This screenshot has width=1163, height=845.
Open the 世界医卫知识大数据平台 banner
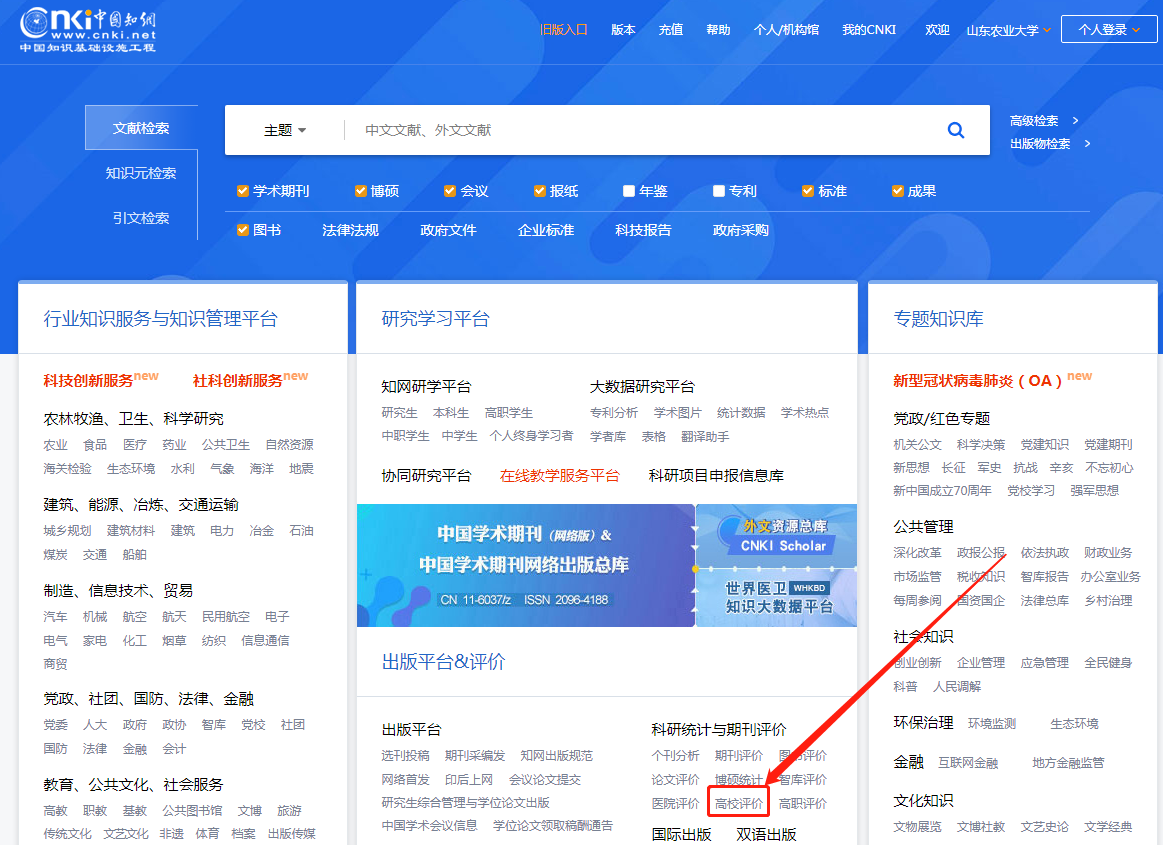(x=777, y=597)
